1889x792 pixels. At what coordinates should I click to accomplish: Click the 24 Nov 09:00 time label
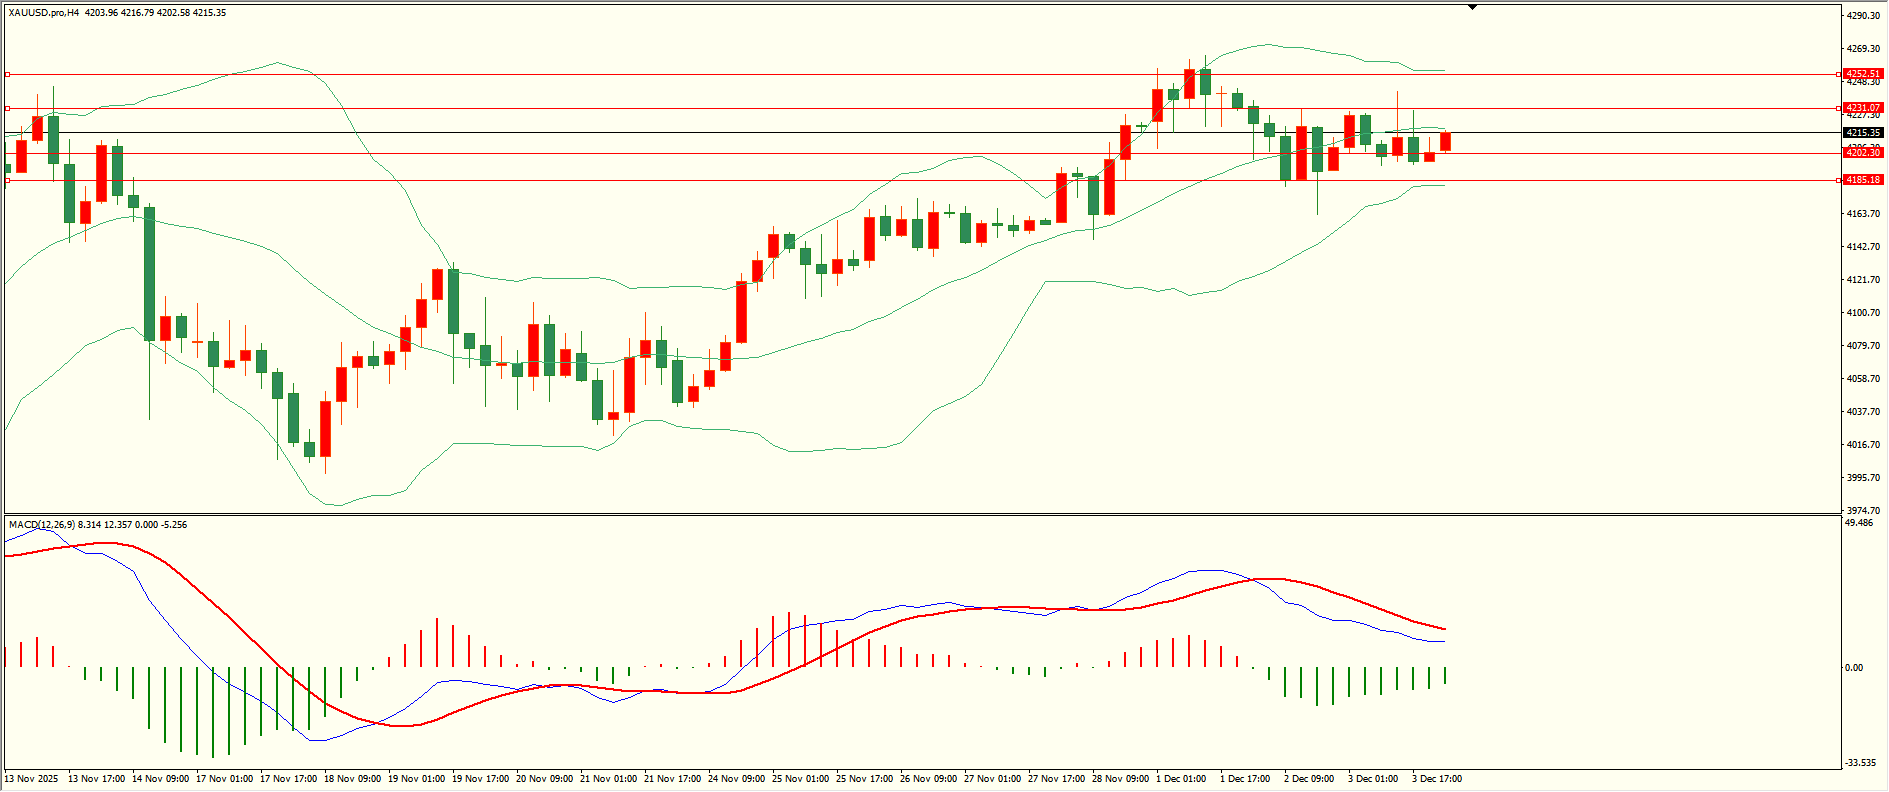pos(736,779)
